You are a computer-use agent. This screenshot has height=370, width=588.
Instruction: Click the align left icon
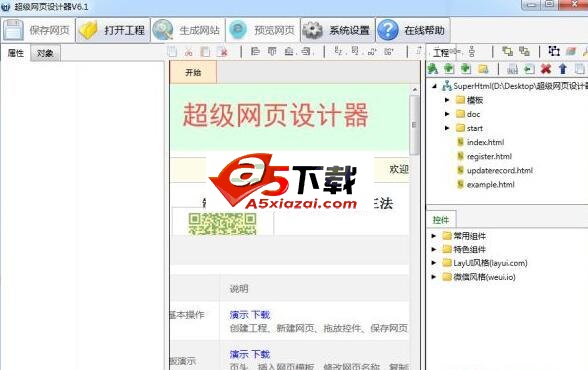tap(255, 51)
